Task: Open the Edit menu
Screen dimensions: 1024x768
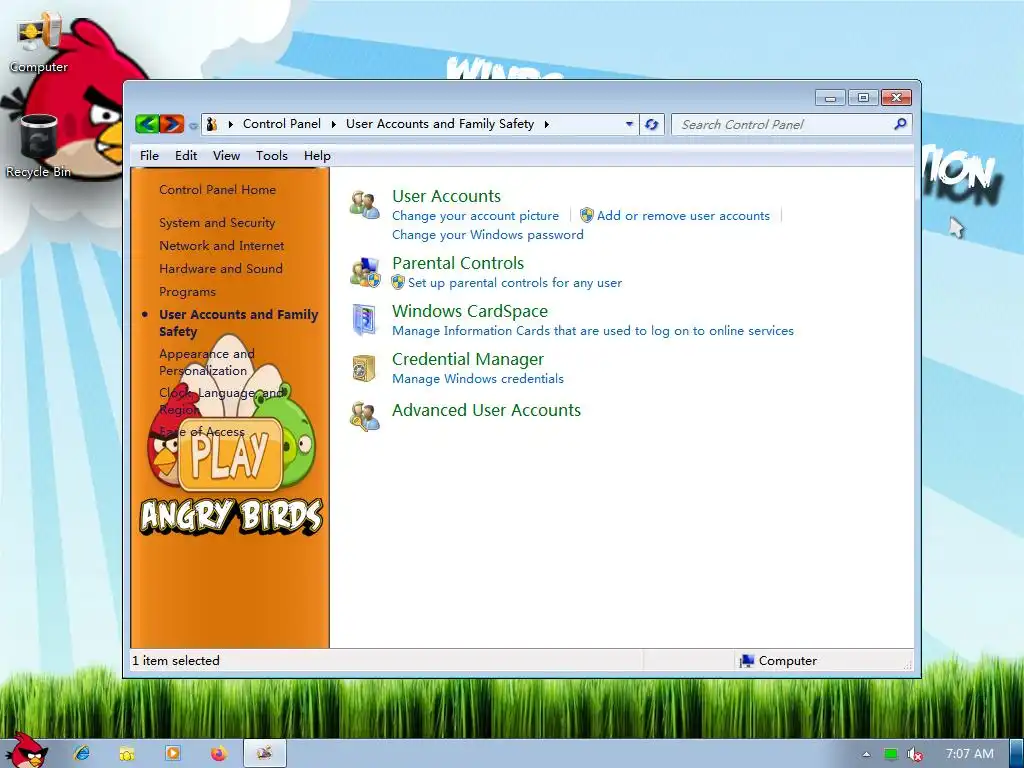Action: click(186, 155)
